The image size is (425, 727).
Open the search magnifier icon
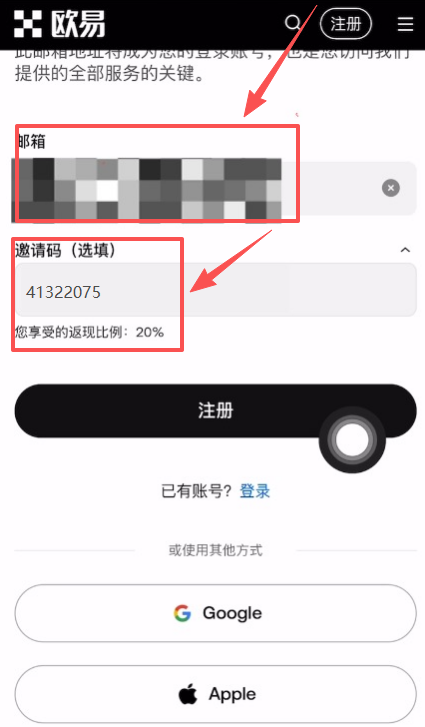(x=293, y=22)
